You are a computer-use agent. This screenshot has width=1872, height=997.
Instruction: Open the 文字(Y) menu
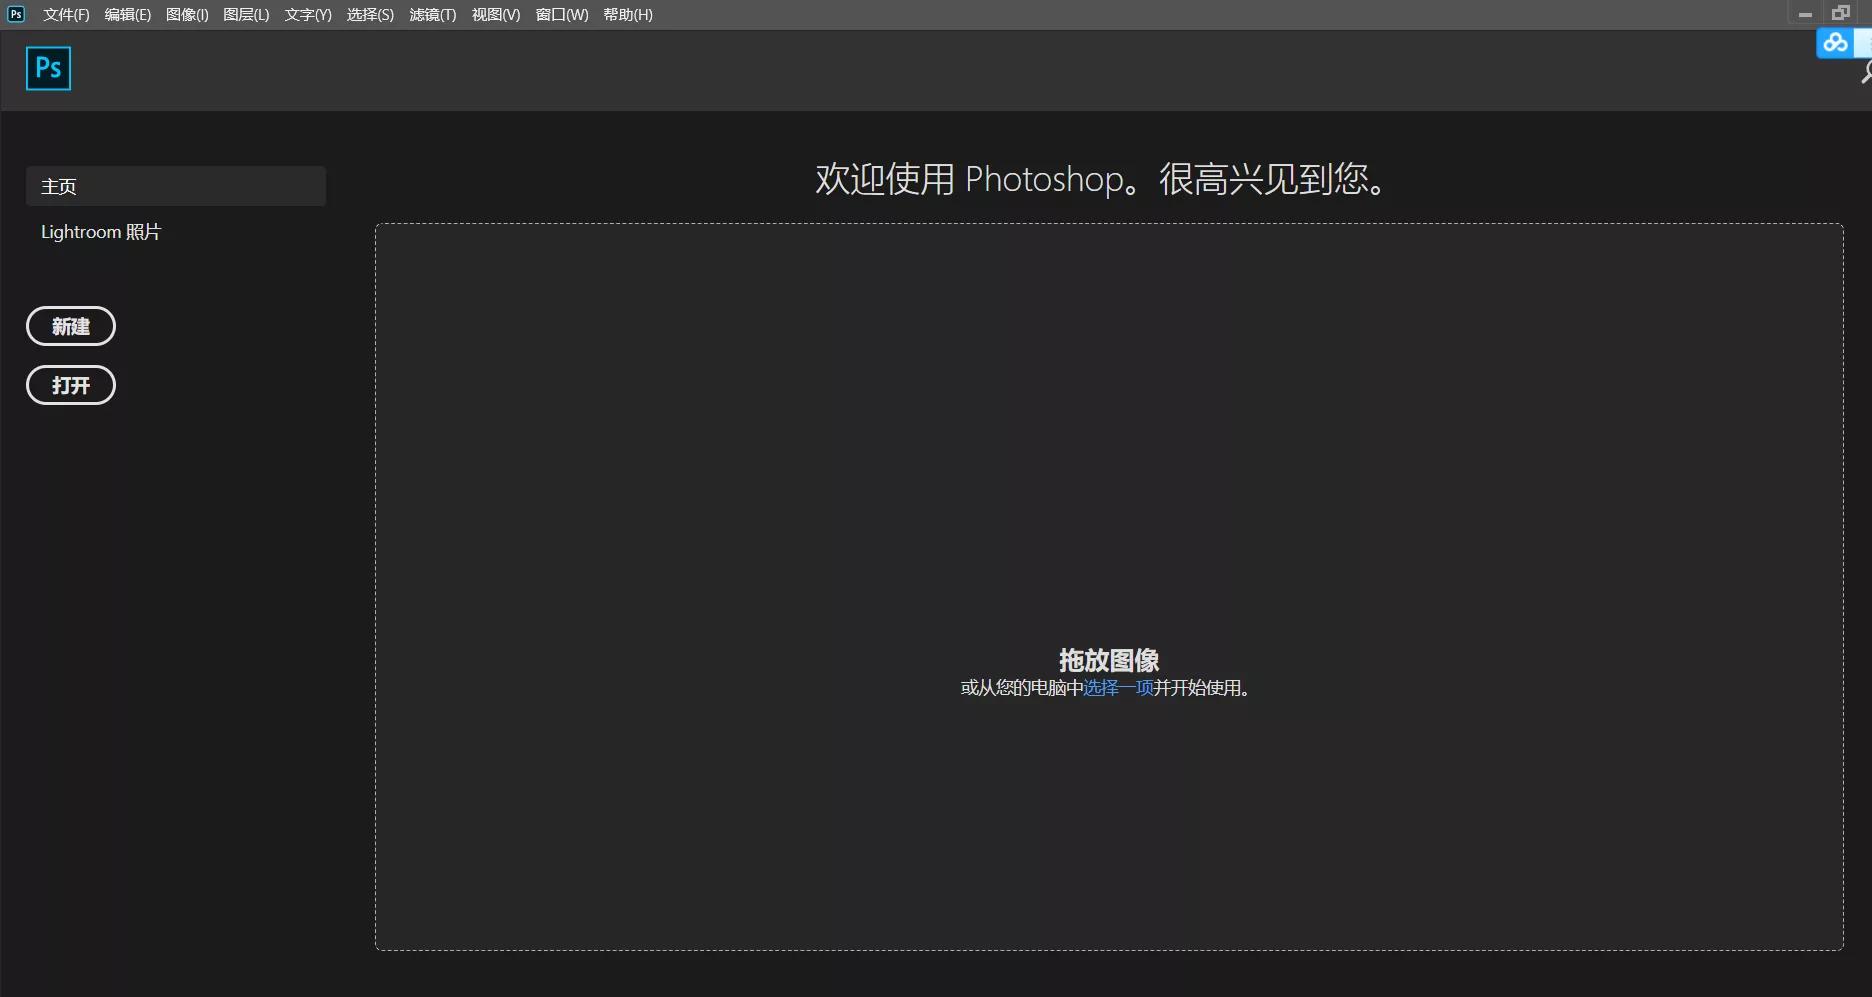308,15
